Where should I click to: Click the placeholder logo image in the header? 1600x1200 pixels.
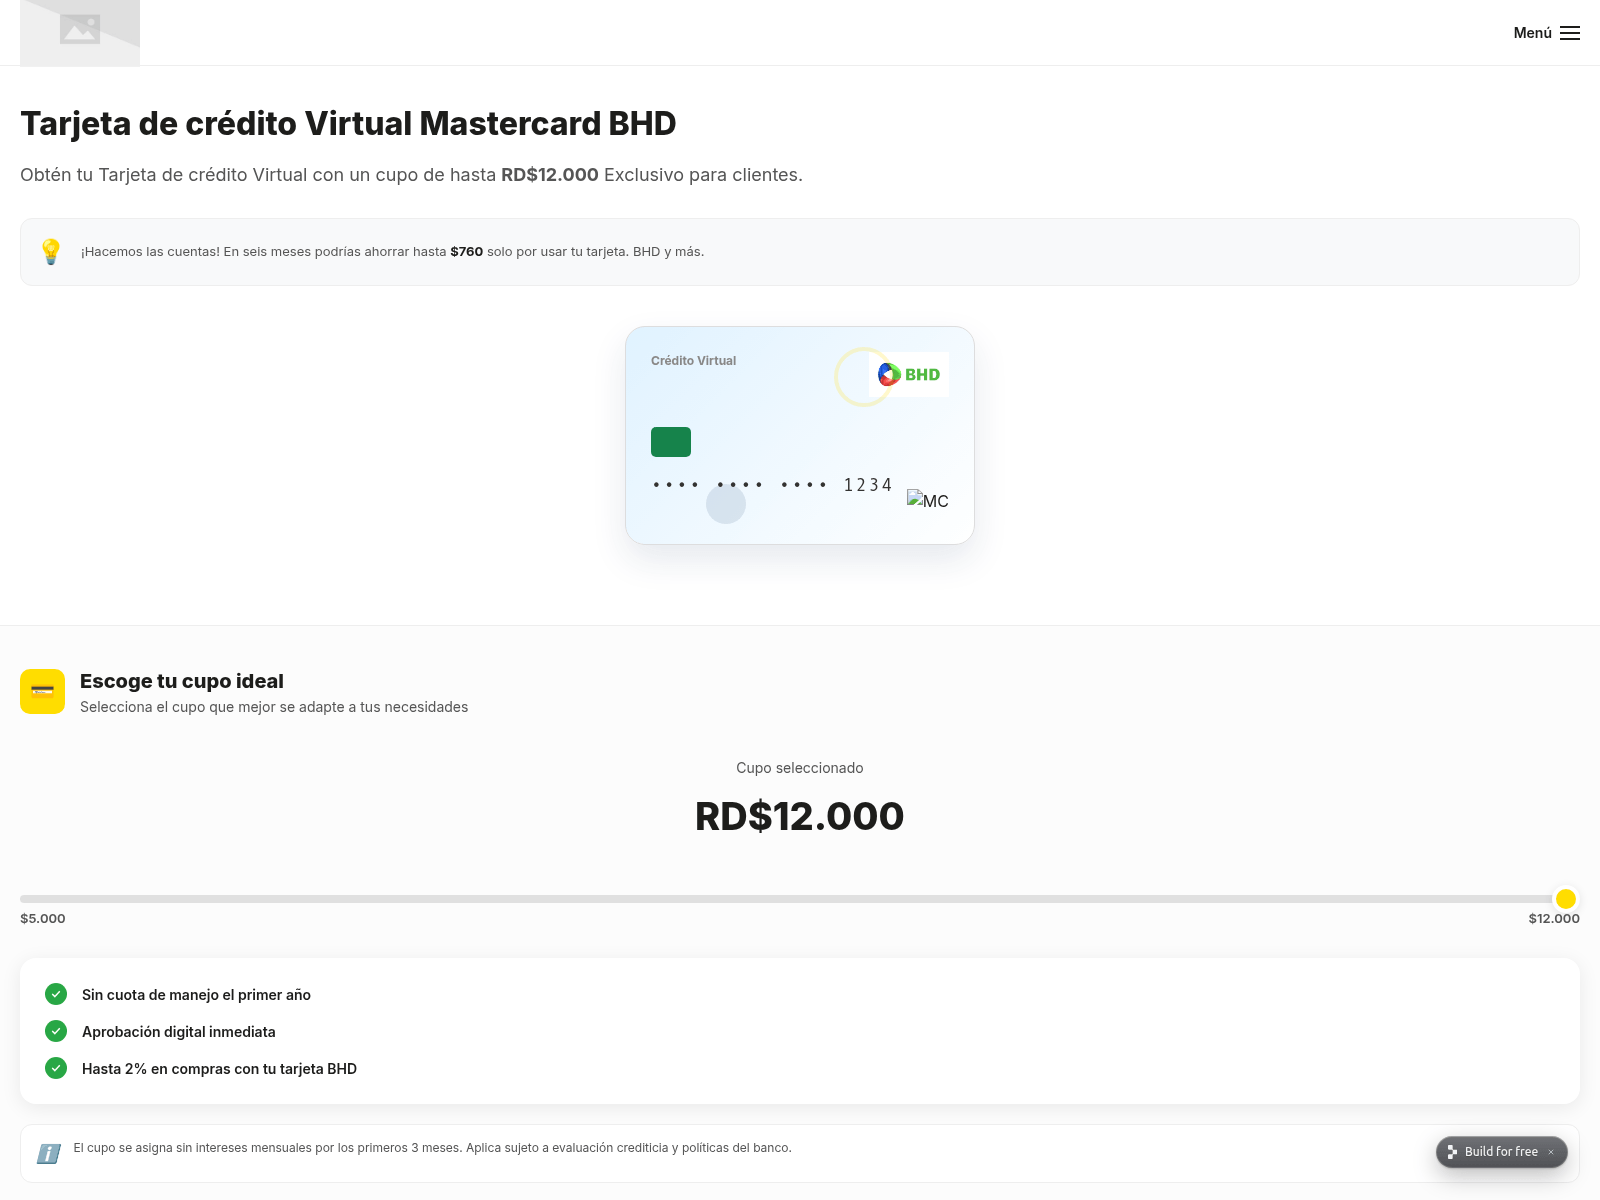click(x=80, y=32)
